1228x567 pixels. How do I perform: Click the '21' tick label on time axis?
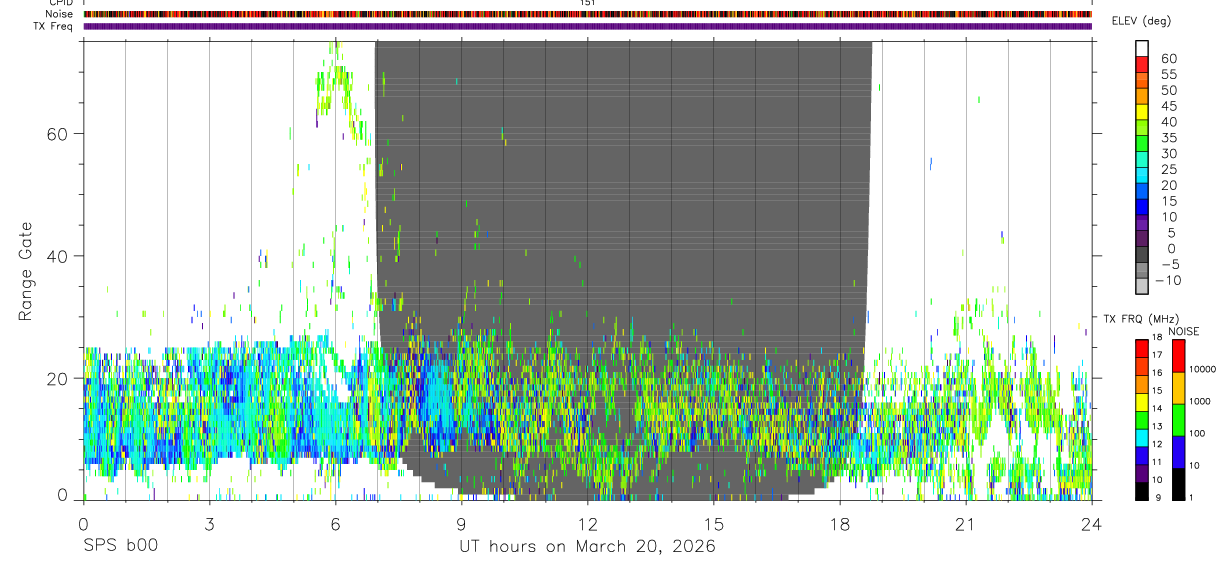[965, 524]
